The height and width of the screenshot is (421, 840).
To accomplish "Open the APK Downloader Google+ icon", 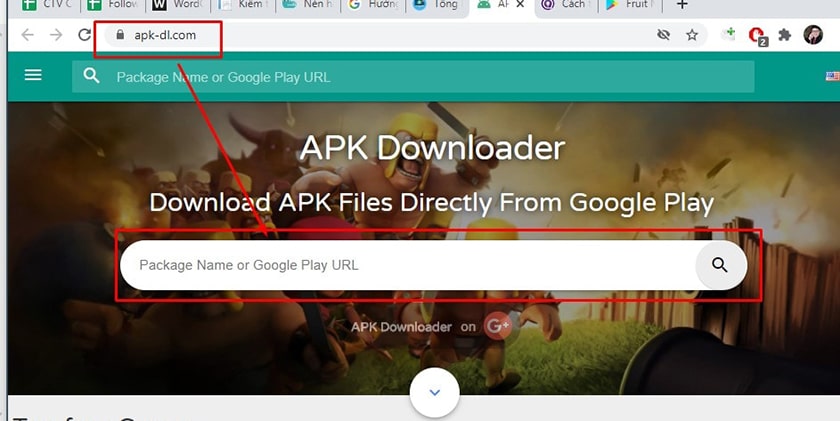I will pos(498,326).
